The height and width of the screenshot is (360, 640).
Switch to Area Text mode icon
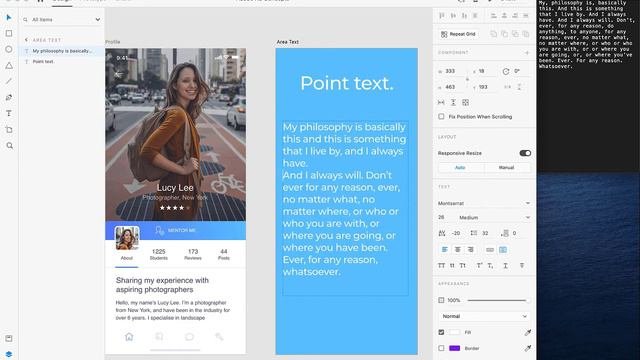tap(503, 249)
